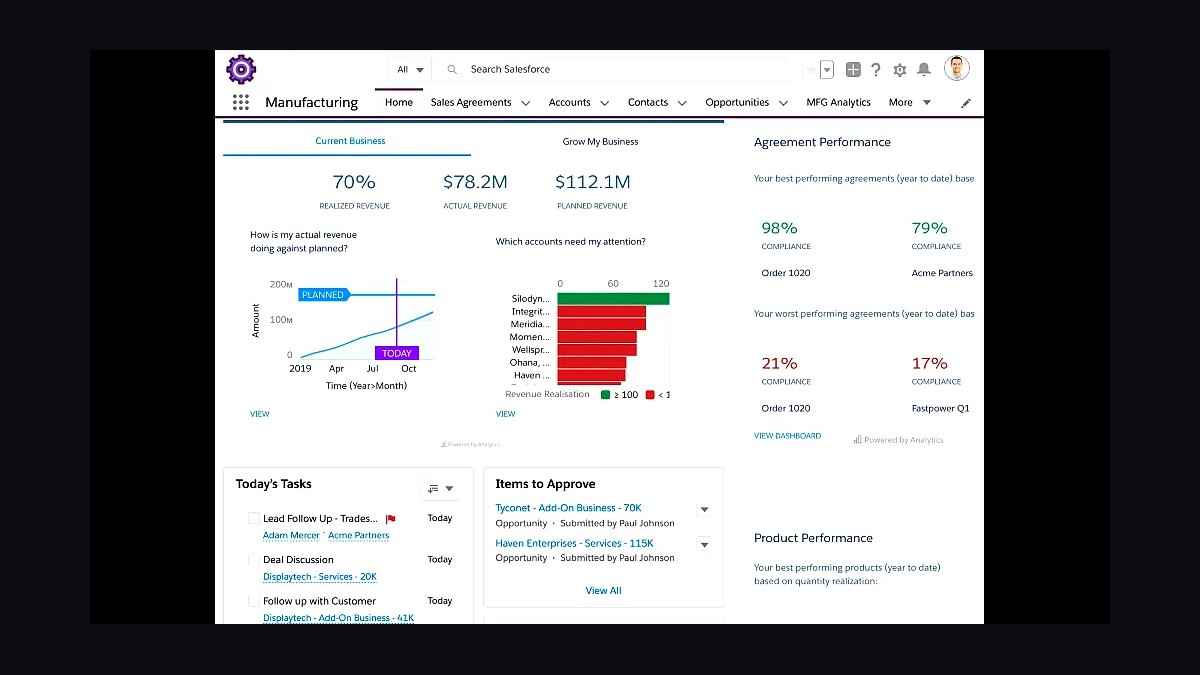Click the favorites star icon
The image size is (1200, 675).
[x=810, y=69]
